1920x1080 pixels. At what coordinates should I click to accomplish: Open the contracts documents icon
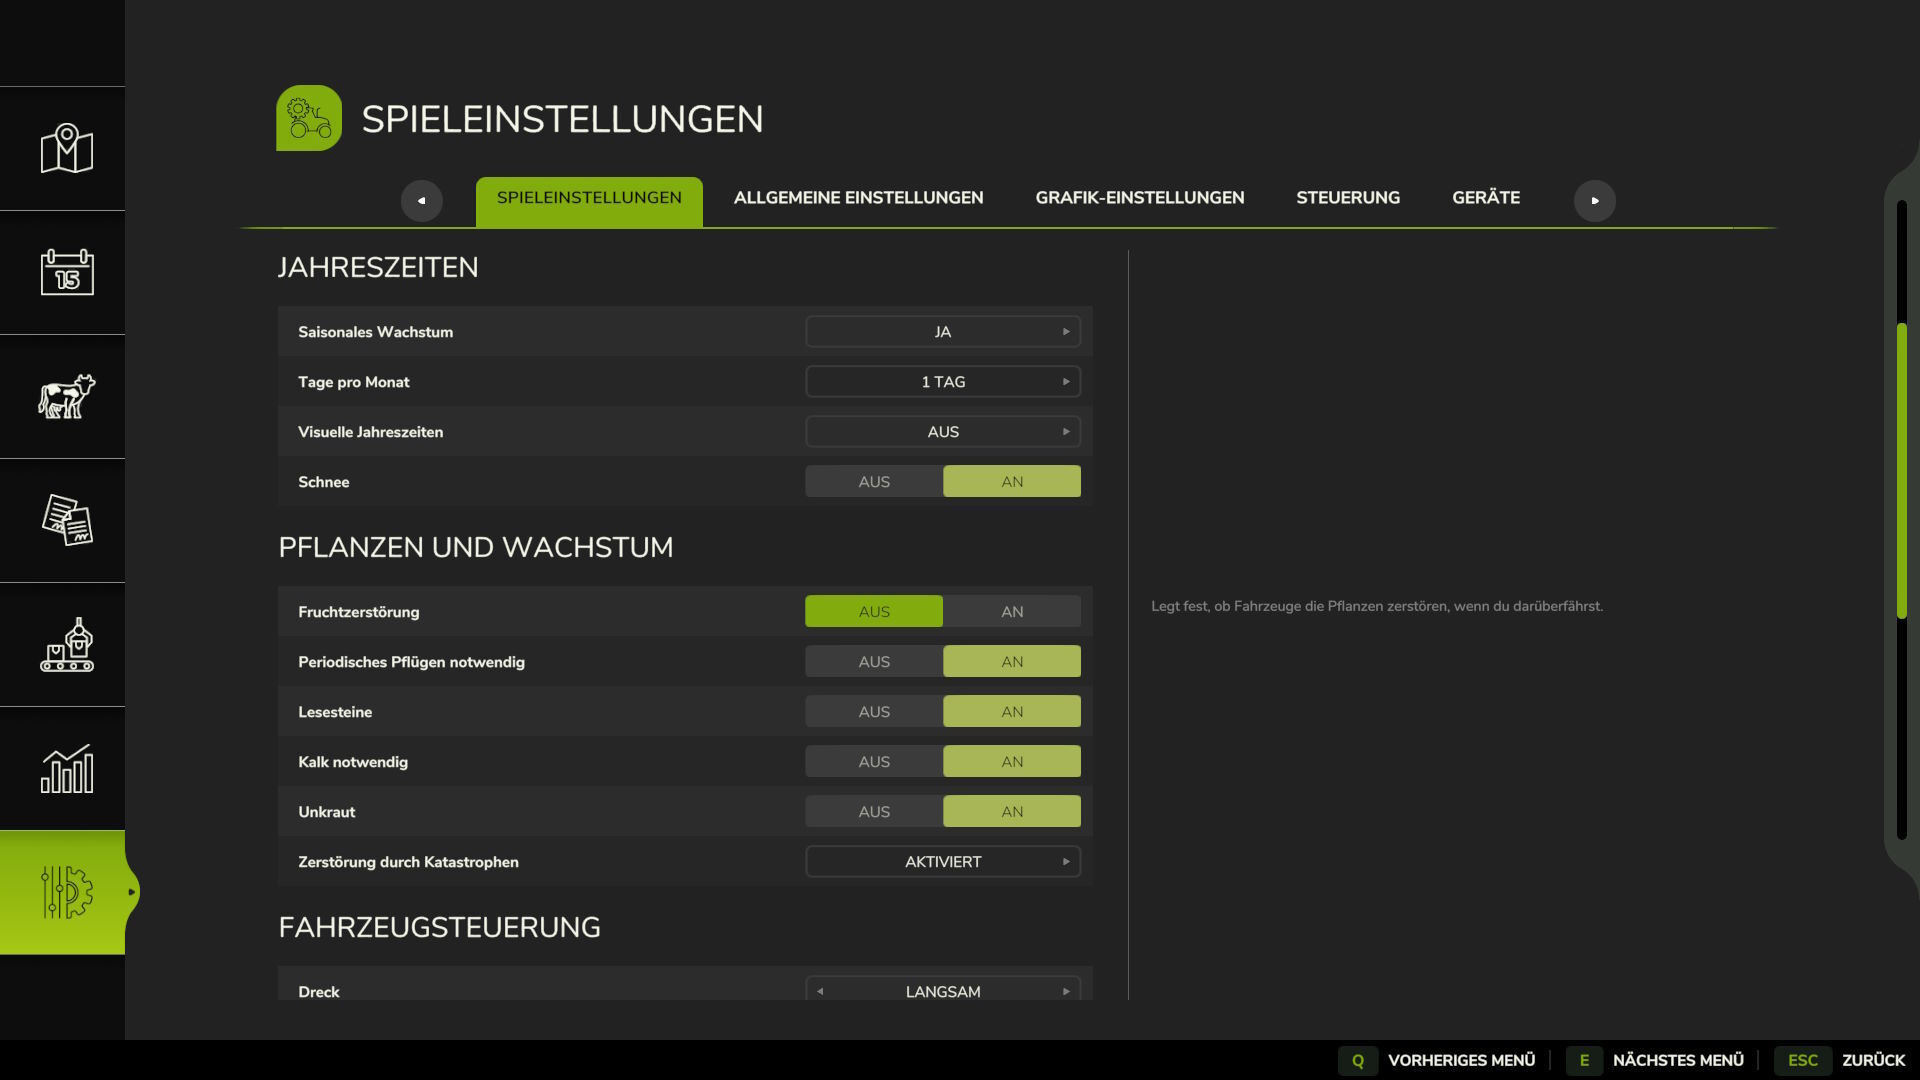66,520
